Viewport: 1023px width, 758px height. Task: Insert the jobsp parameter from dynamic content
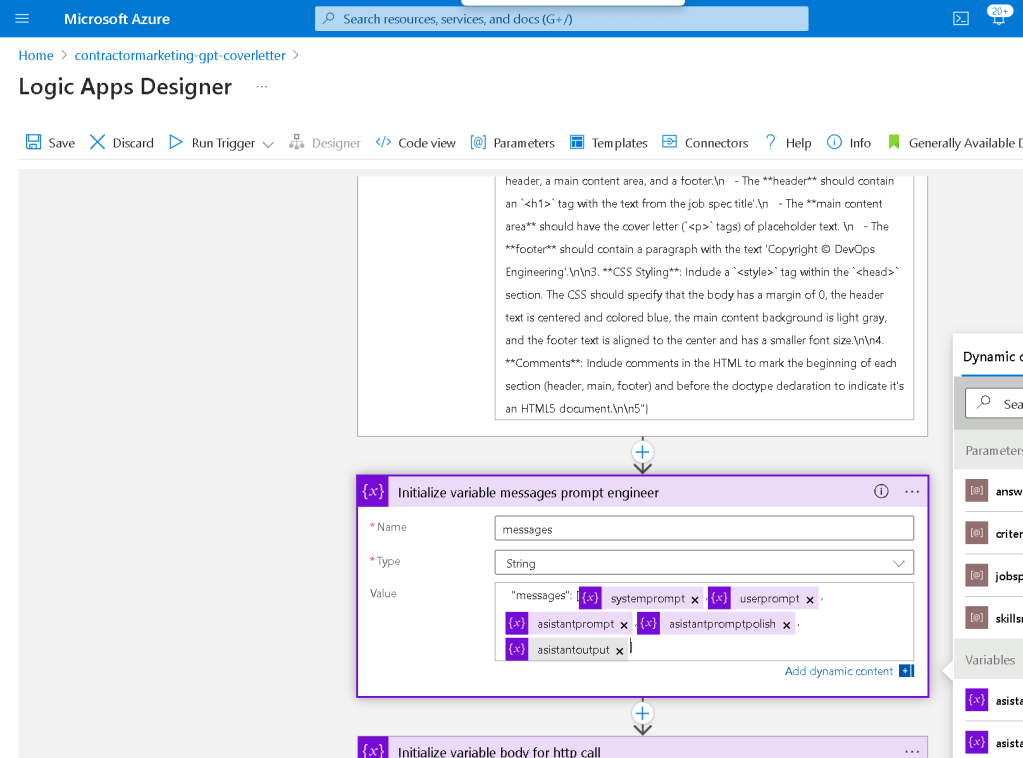(993, 575)
